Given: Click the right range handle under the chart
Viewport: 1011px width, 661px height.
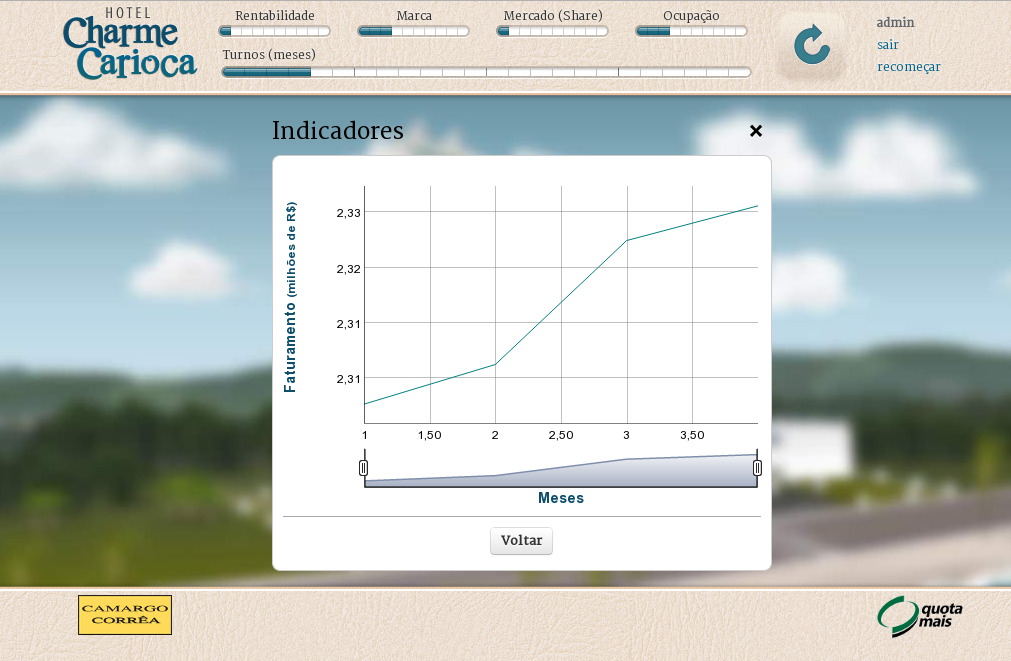Looking at the screenshot, I should tap(757, 467).
